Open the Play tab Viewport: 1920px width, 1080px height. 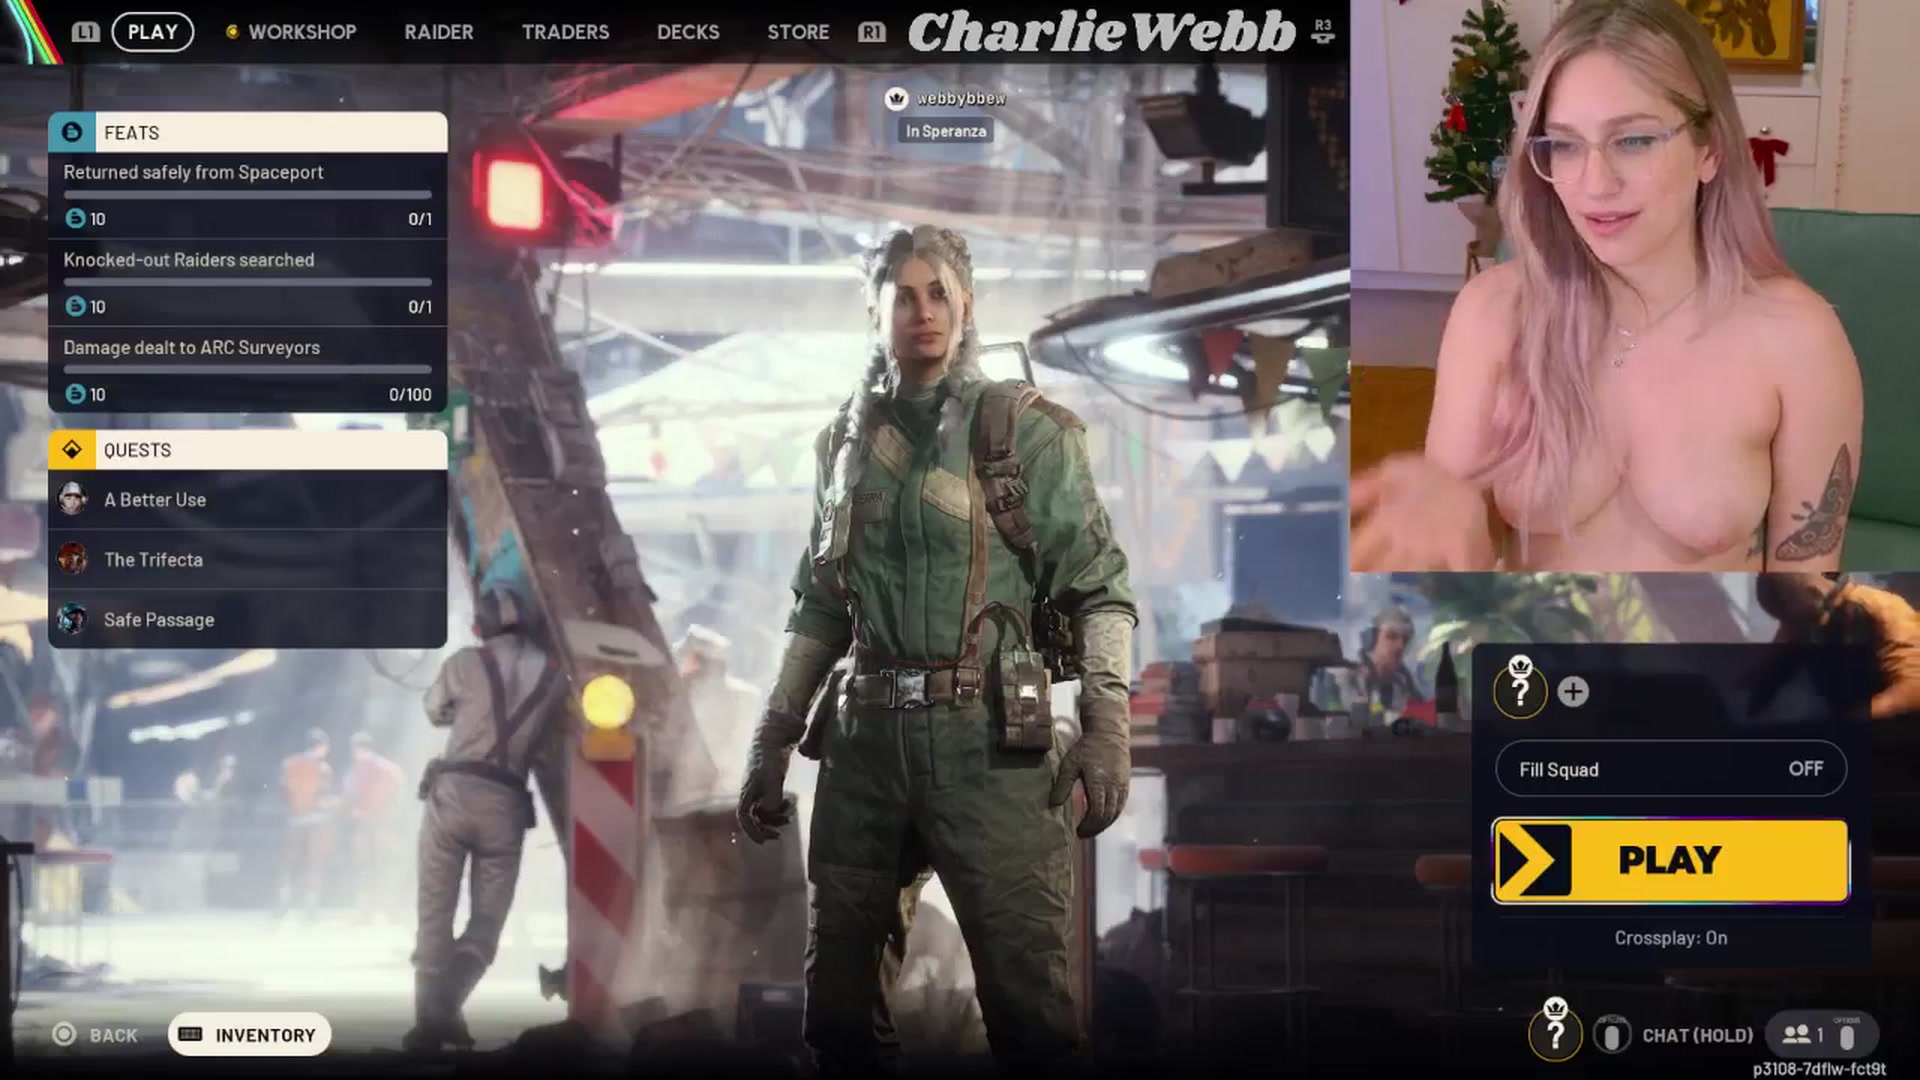(x=153, y=32)
